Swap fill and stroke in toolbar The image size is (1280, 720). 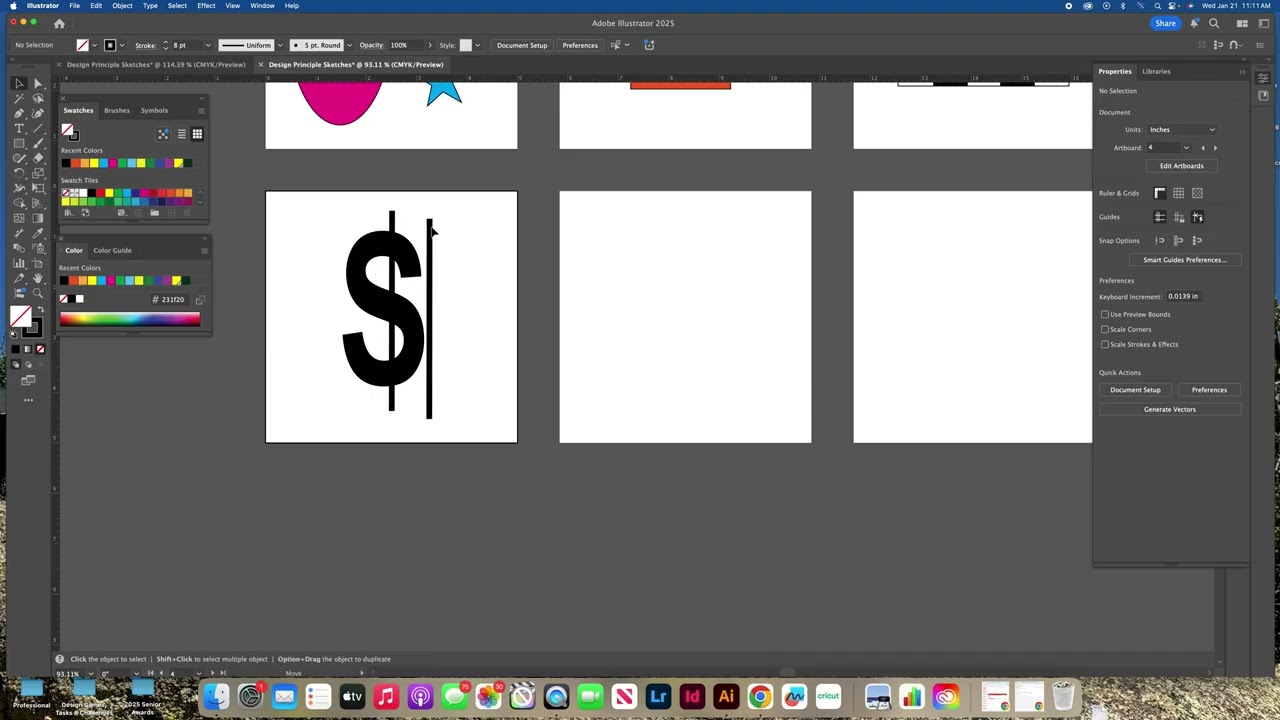tap(41, 308)
